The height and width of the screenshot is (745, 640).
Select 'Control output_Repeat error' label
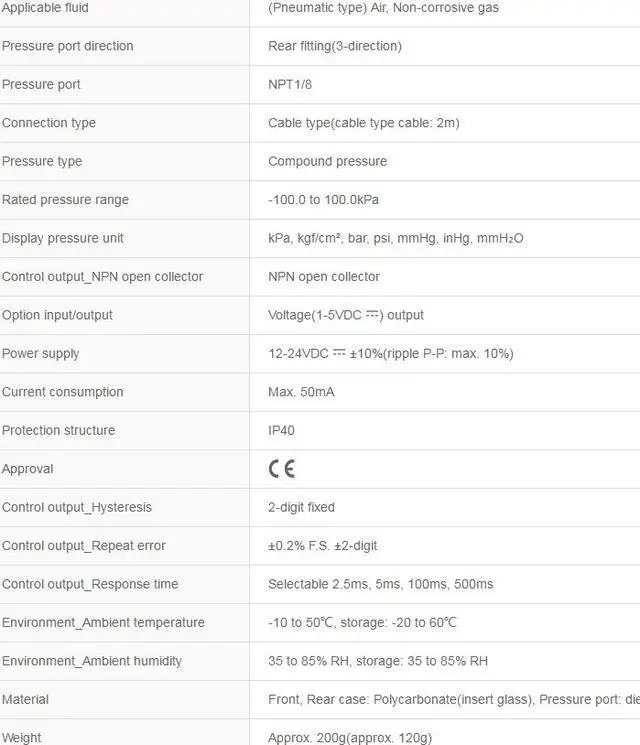(84, 546)
